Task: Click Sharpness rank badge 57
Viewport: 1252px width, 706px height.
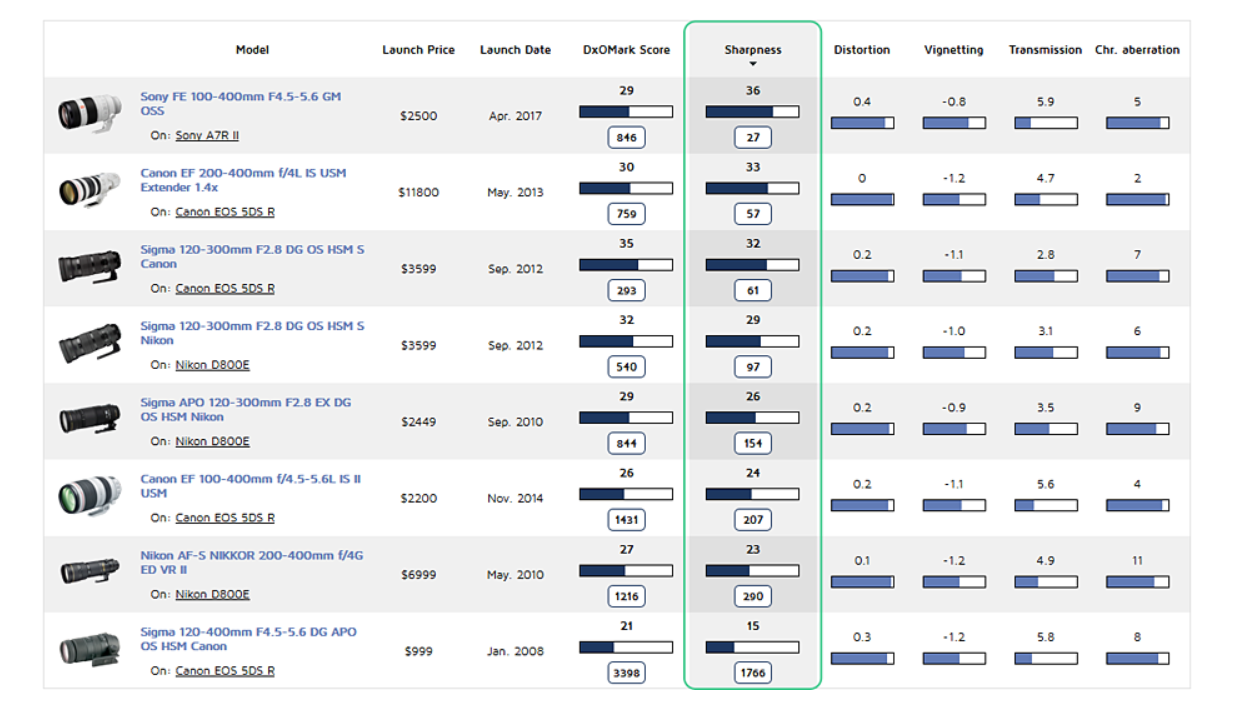Action: [x=753, y=214]
